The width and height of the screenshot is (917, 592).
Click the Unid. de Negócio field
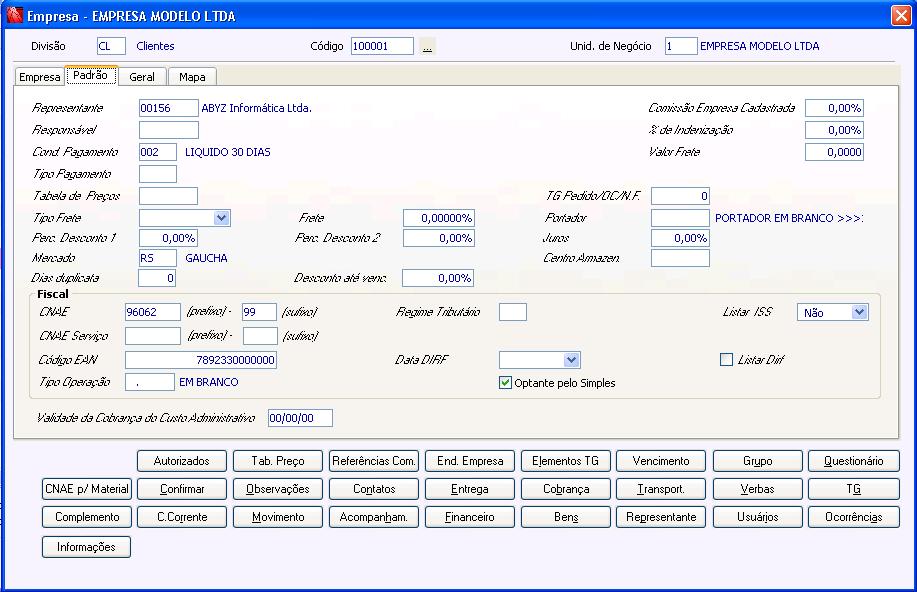681,46
